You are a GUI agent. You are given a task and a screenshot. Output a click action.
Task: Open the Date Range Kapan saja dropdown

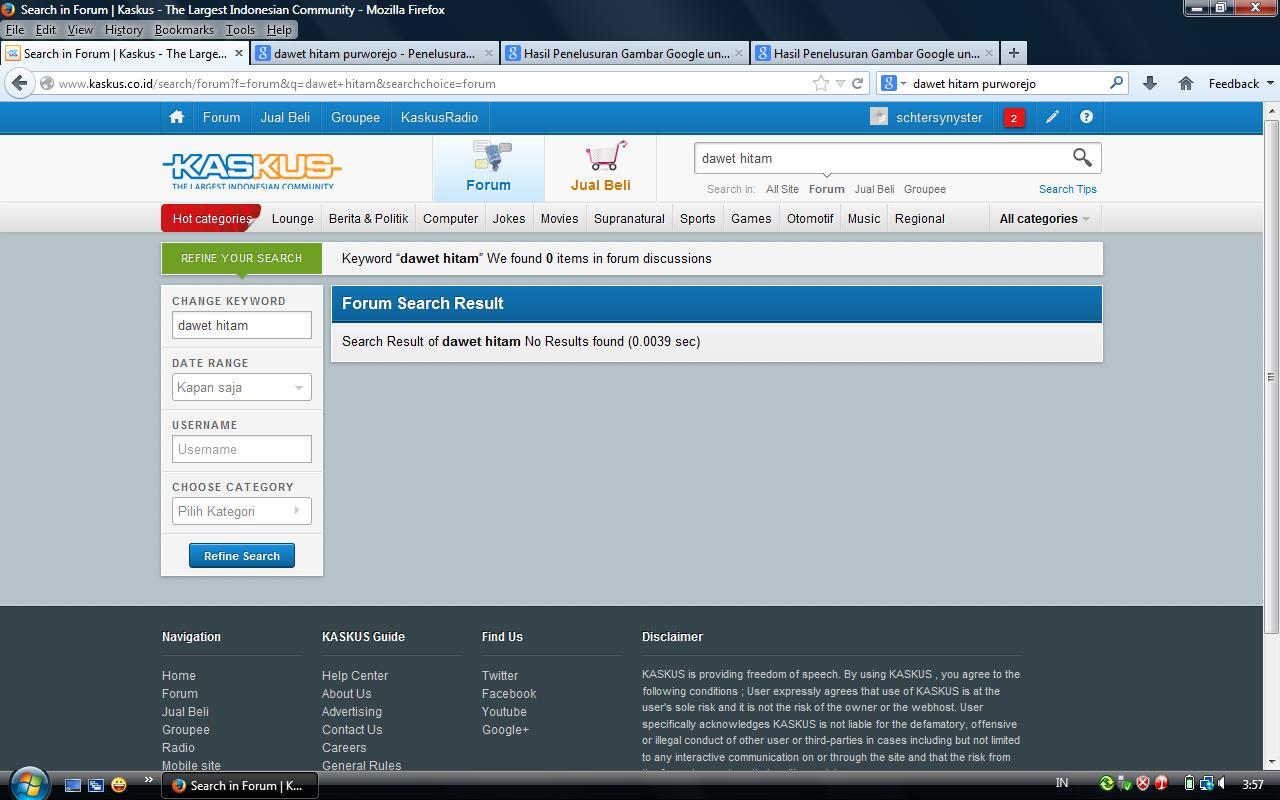coord(241,387)
